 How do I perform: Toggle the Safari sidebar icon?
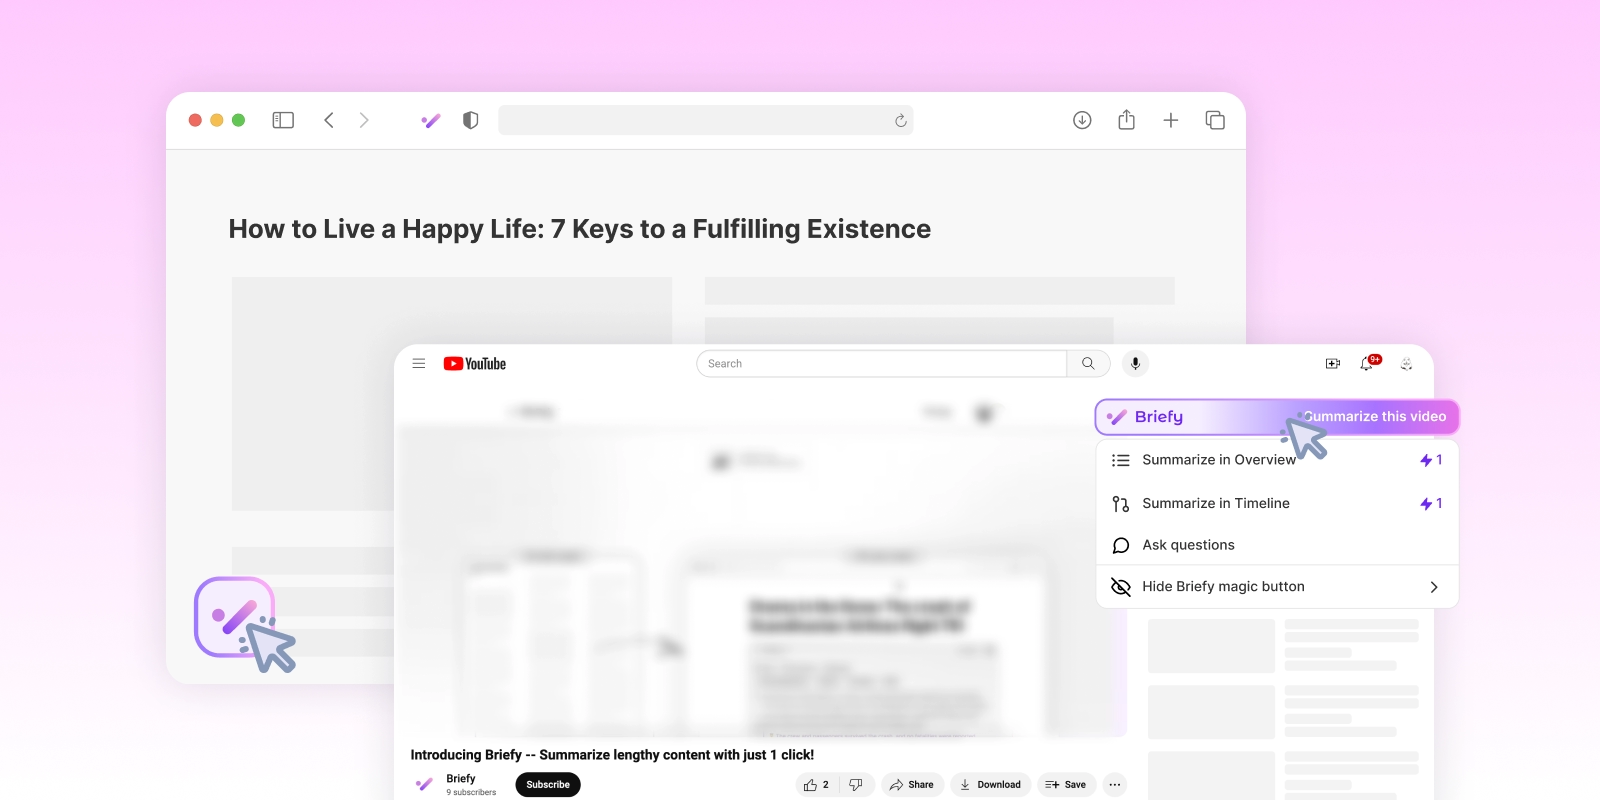point(283,120)
